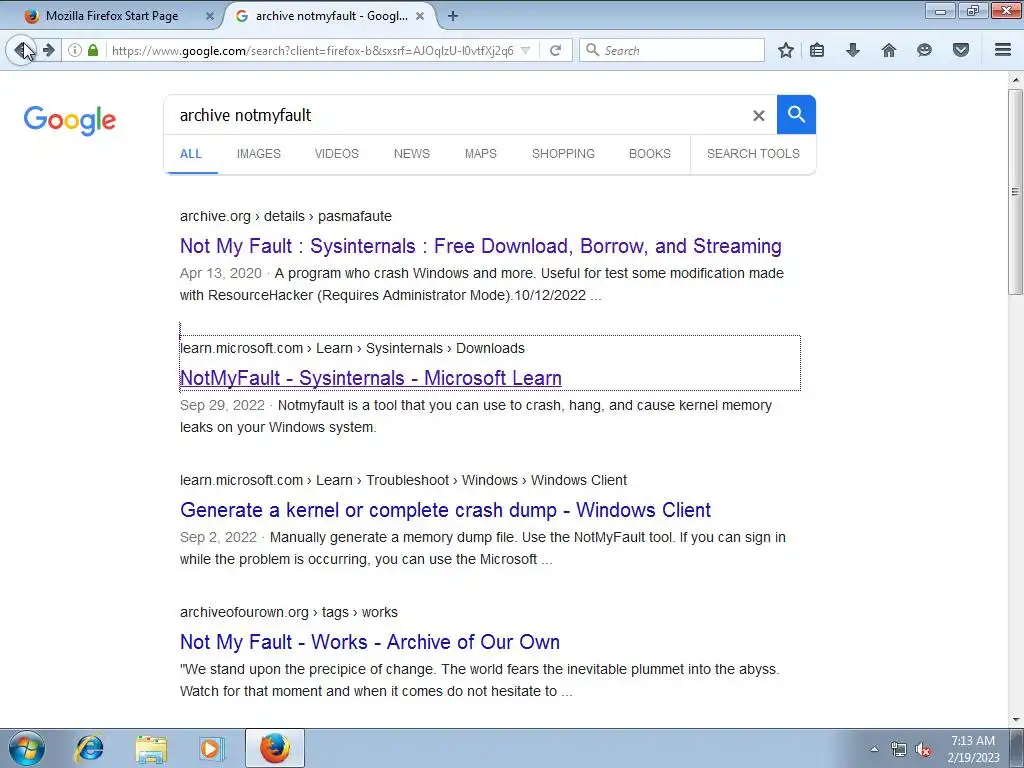The width and height of the screenshot is (1024, 768).
Task: Launch Internet Explorer from taskbar
Action: [89, 748]
